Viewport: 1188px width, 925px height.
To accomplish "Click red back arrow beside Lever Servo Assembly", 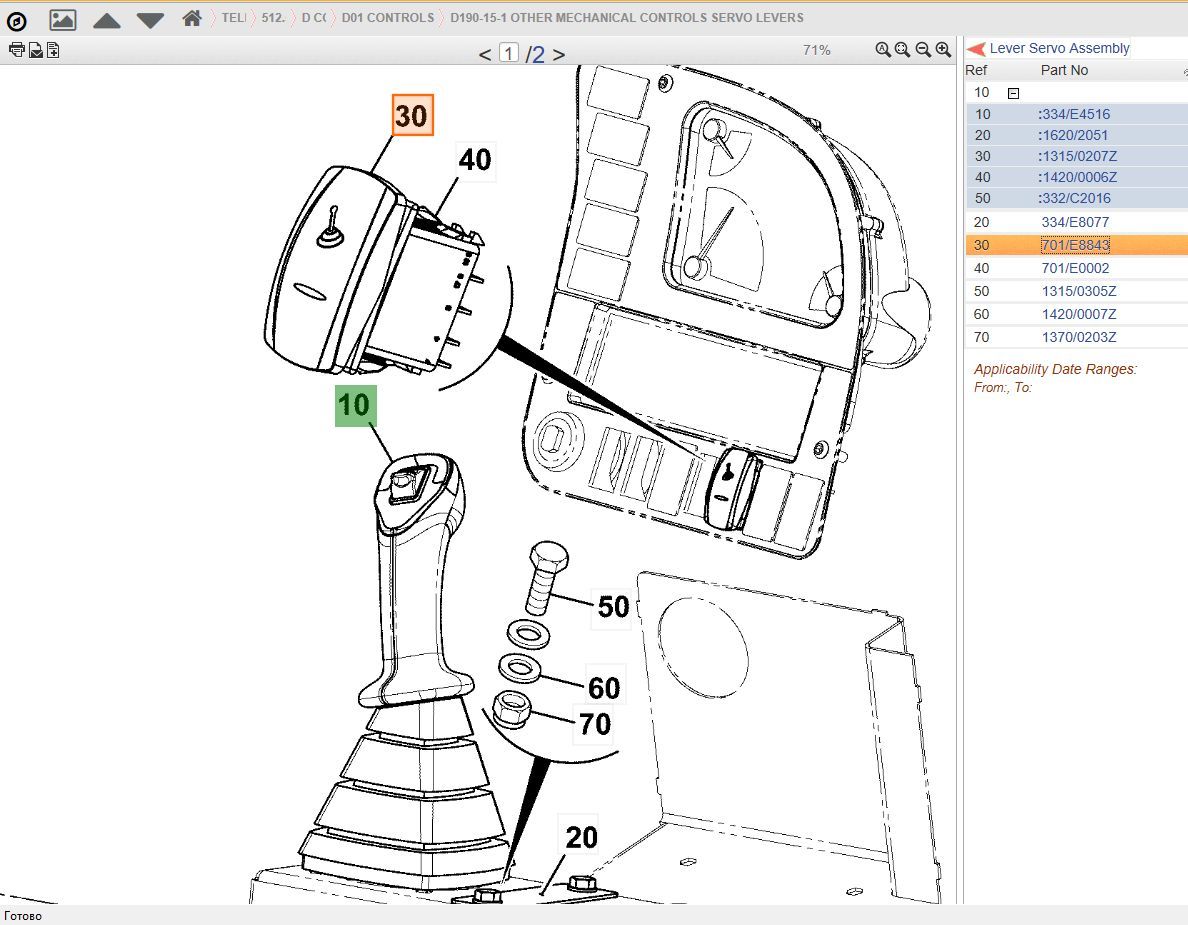I will [976, 49].
